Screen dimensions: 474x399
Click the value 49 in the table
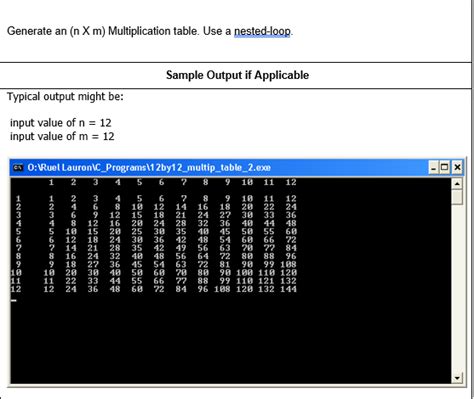(181, 248)
